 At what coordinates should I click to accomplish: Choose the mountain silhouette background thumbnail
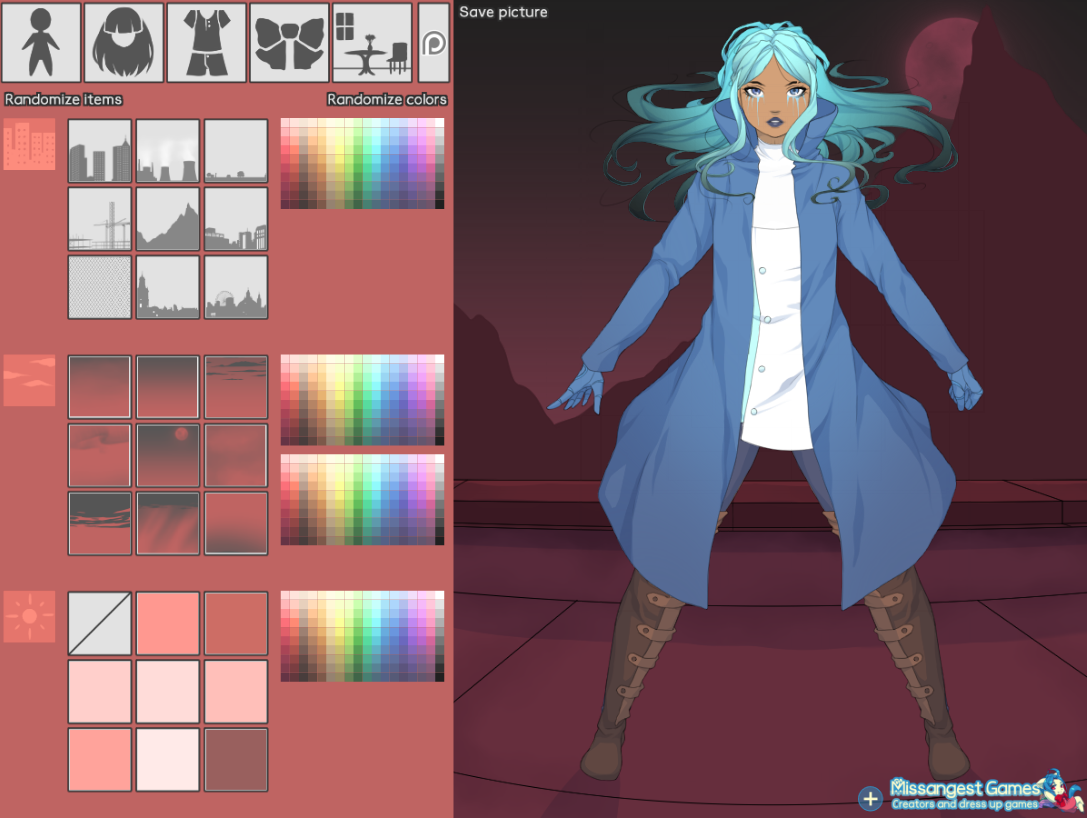pos(168,219)
